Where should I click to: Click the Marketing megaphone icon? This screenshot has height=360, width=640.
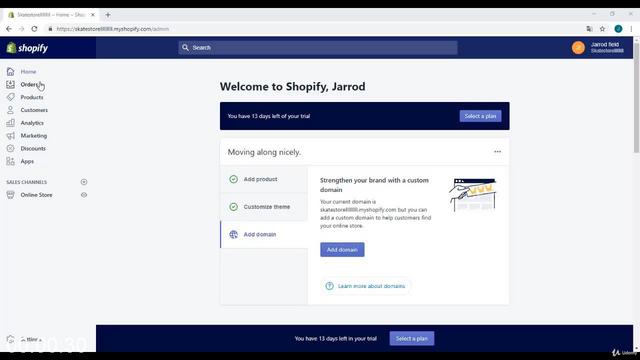pyautogui.click(x=11, y=136)
